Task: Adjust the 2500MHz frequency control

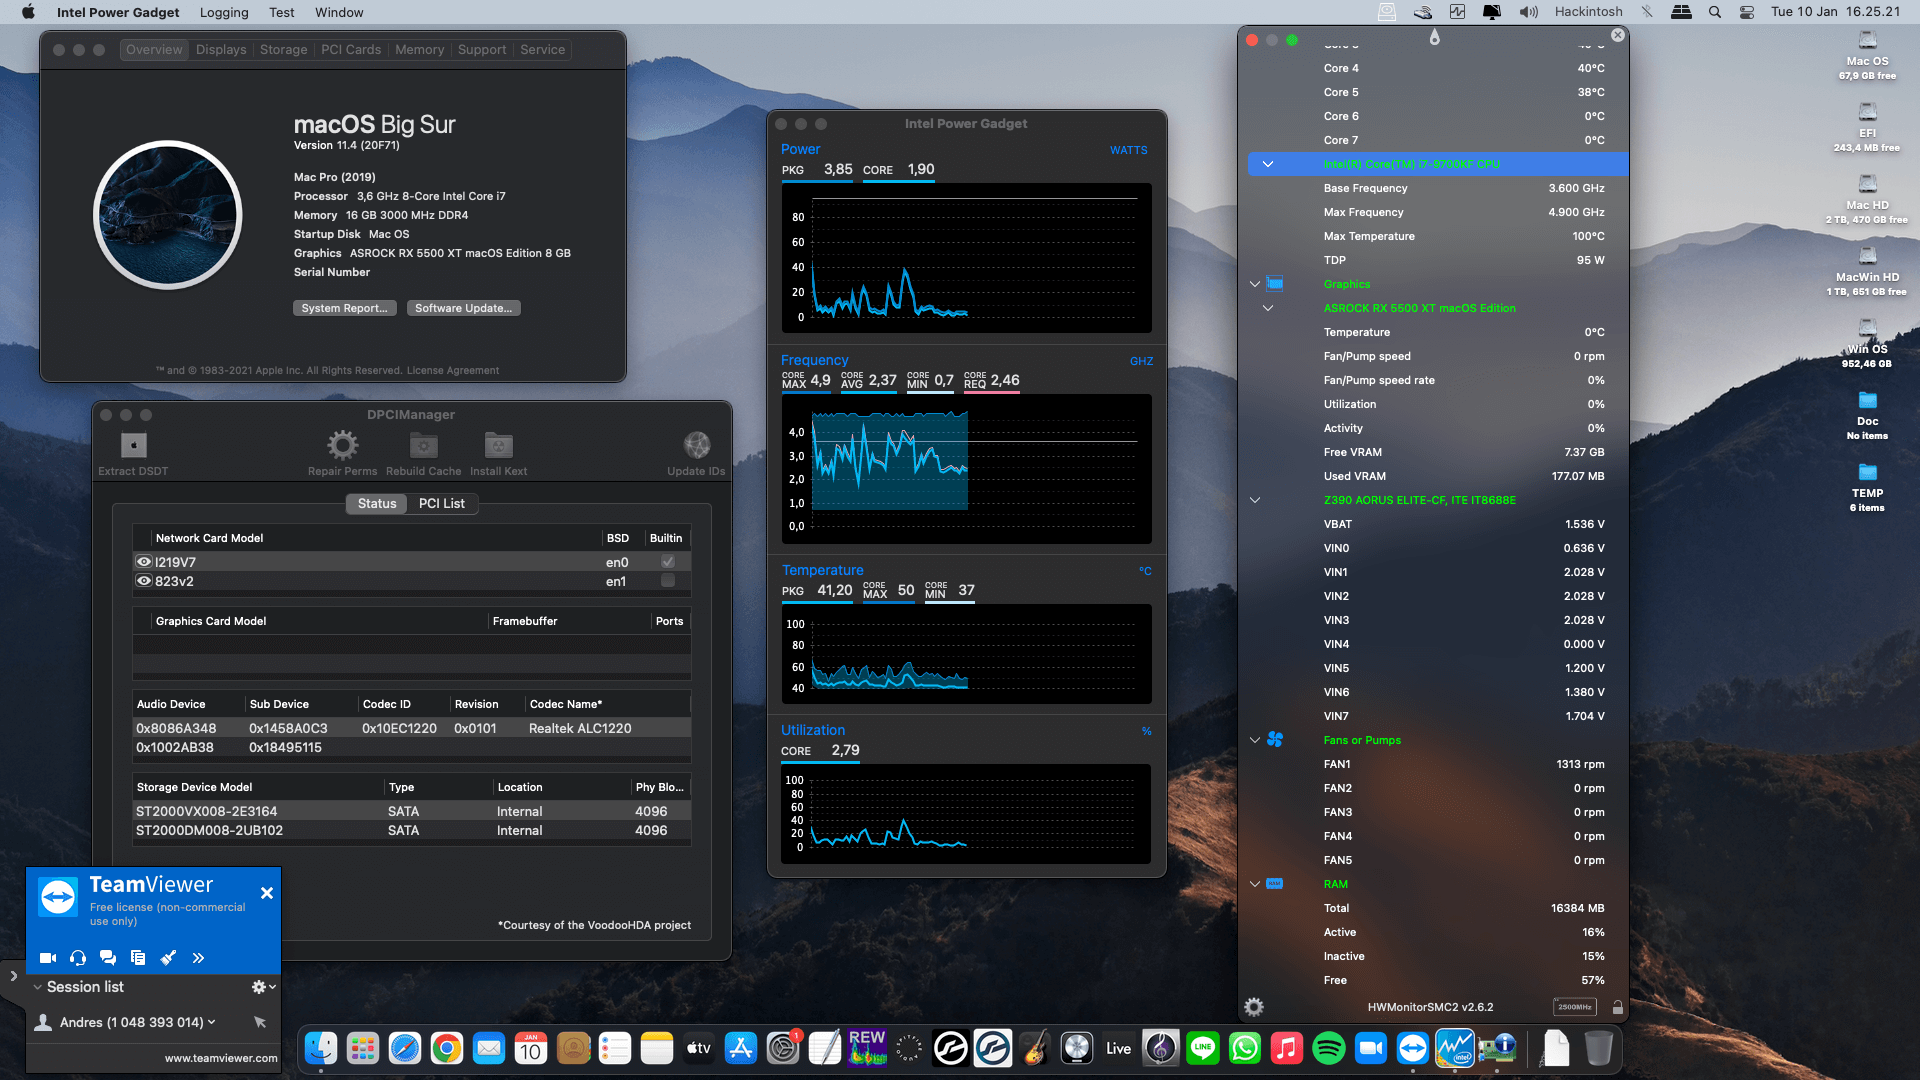Action: pos(1574,1007)
